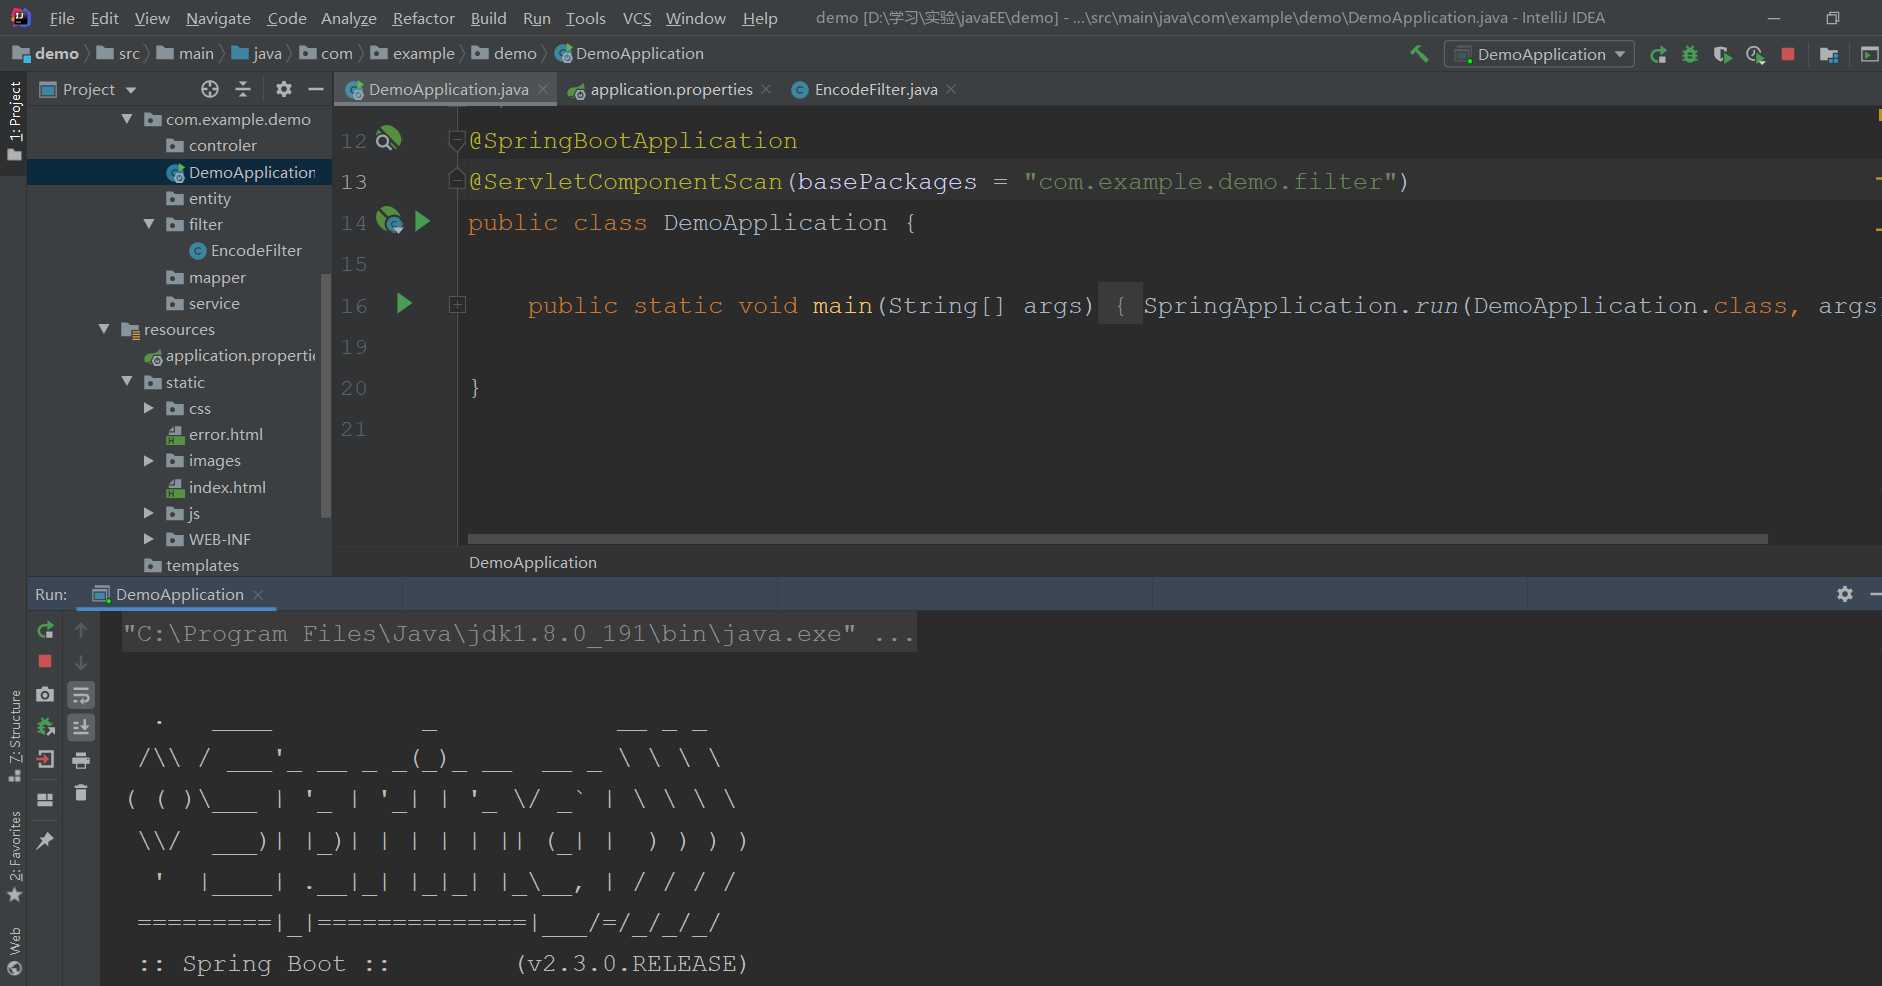
Task: Open 2: Favorites tool window
Action: (14, 856)
